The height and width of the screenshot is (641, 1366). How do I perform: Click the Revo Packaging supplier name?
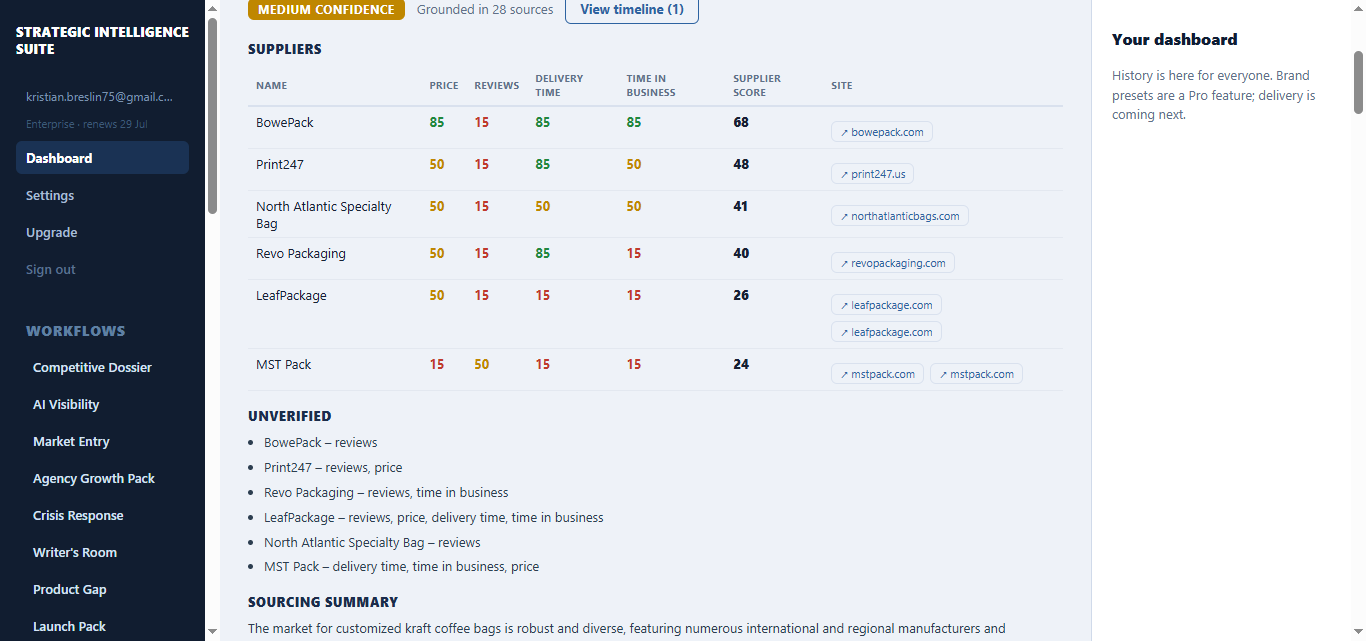pos(301,253)
